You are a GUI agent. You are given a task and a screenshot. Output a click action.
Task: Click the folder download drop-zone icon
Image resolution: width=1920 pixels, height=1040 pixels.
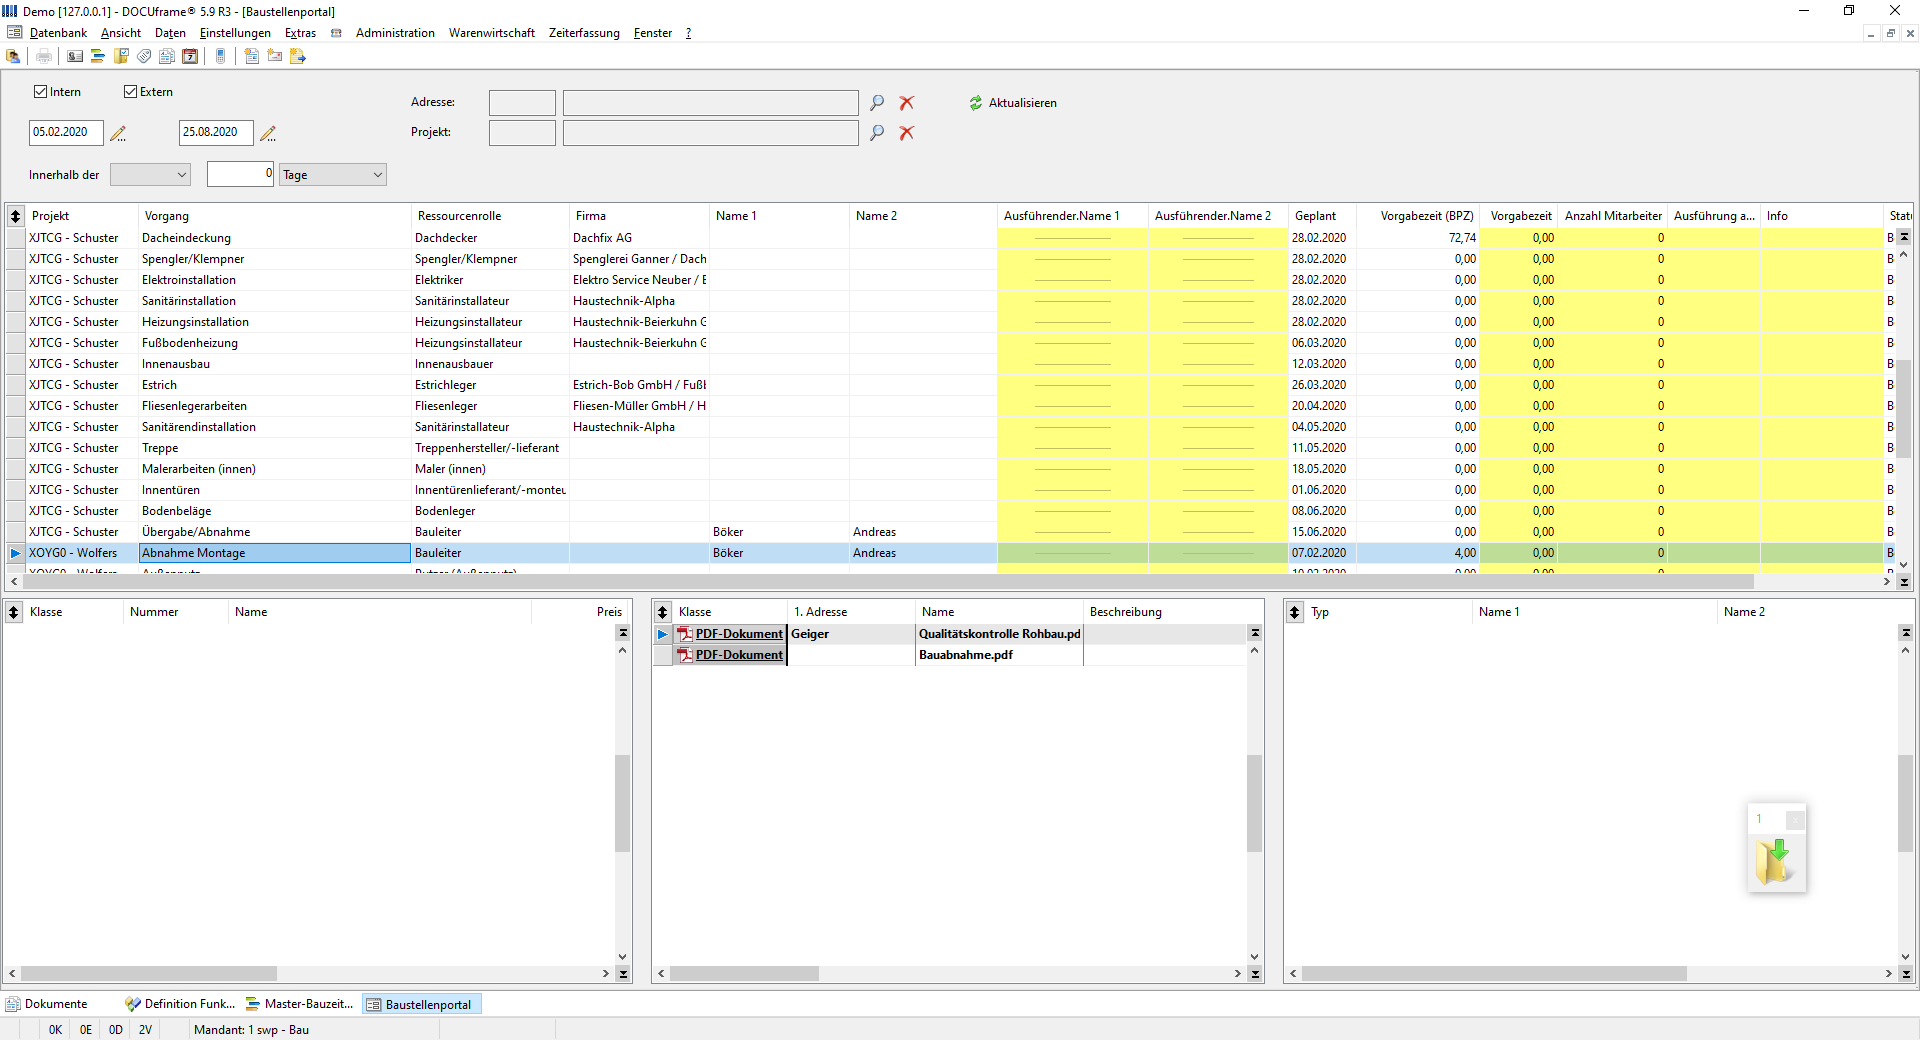[x=1776, y=861]
